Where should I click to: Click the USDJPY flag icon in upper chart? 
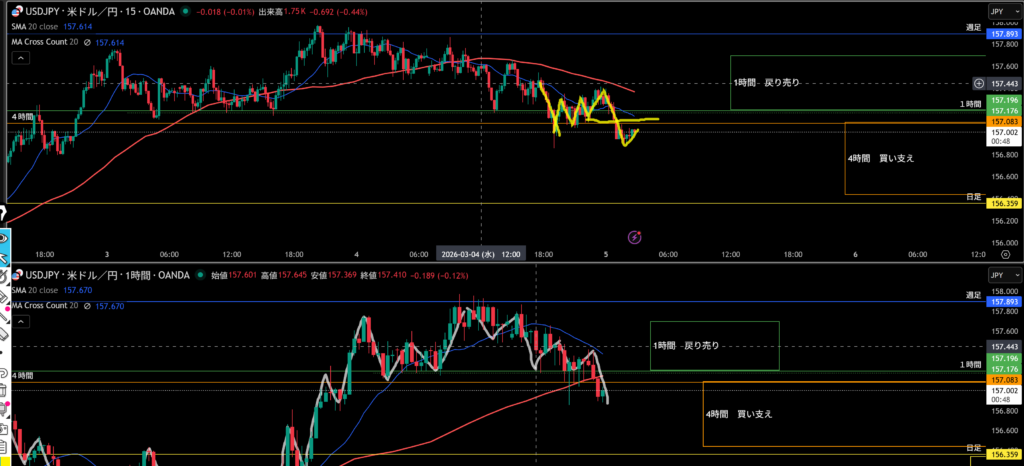[17, 12]
